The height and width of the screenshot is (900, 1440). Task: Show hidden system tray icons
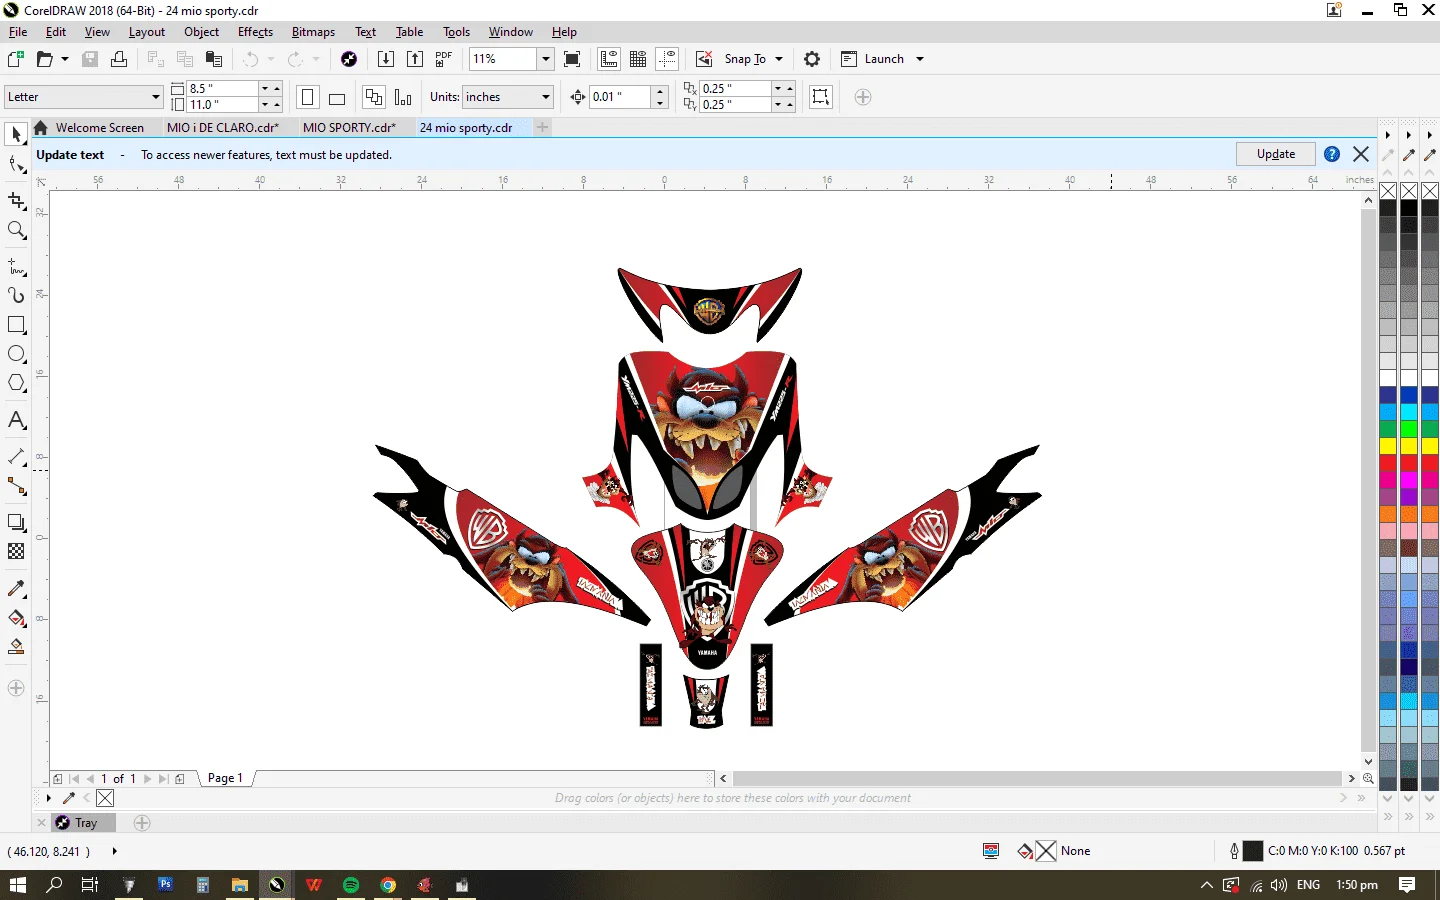[x=1206, y=885]
